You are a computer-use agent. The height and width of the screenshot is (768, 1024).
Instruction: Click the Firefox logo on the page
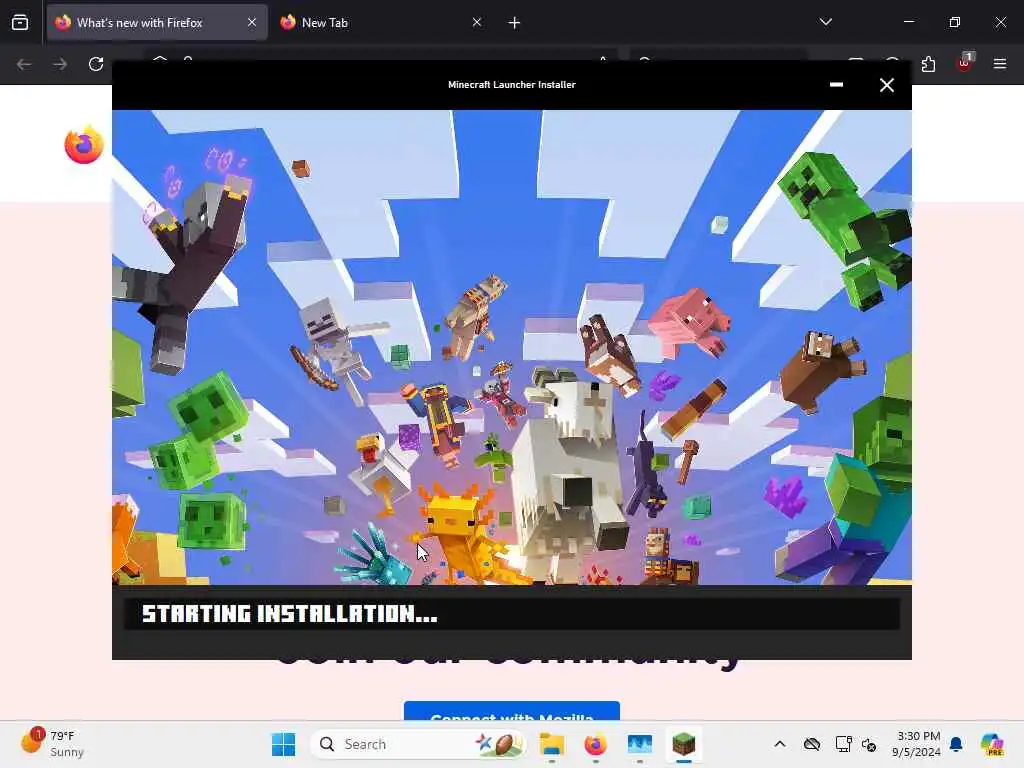pyautogui.click(x=84, y=144)
